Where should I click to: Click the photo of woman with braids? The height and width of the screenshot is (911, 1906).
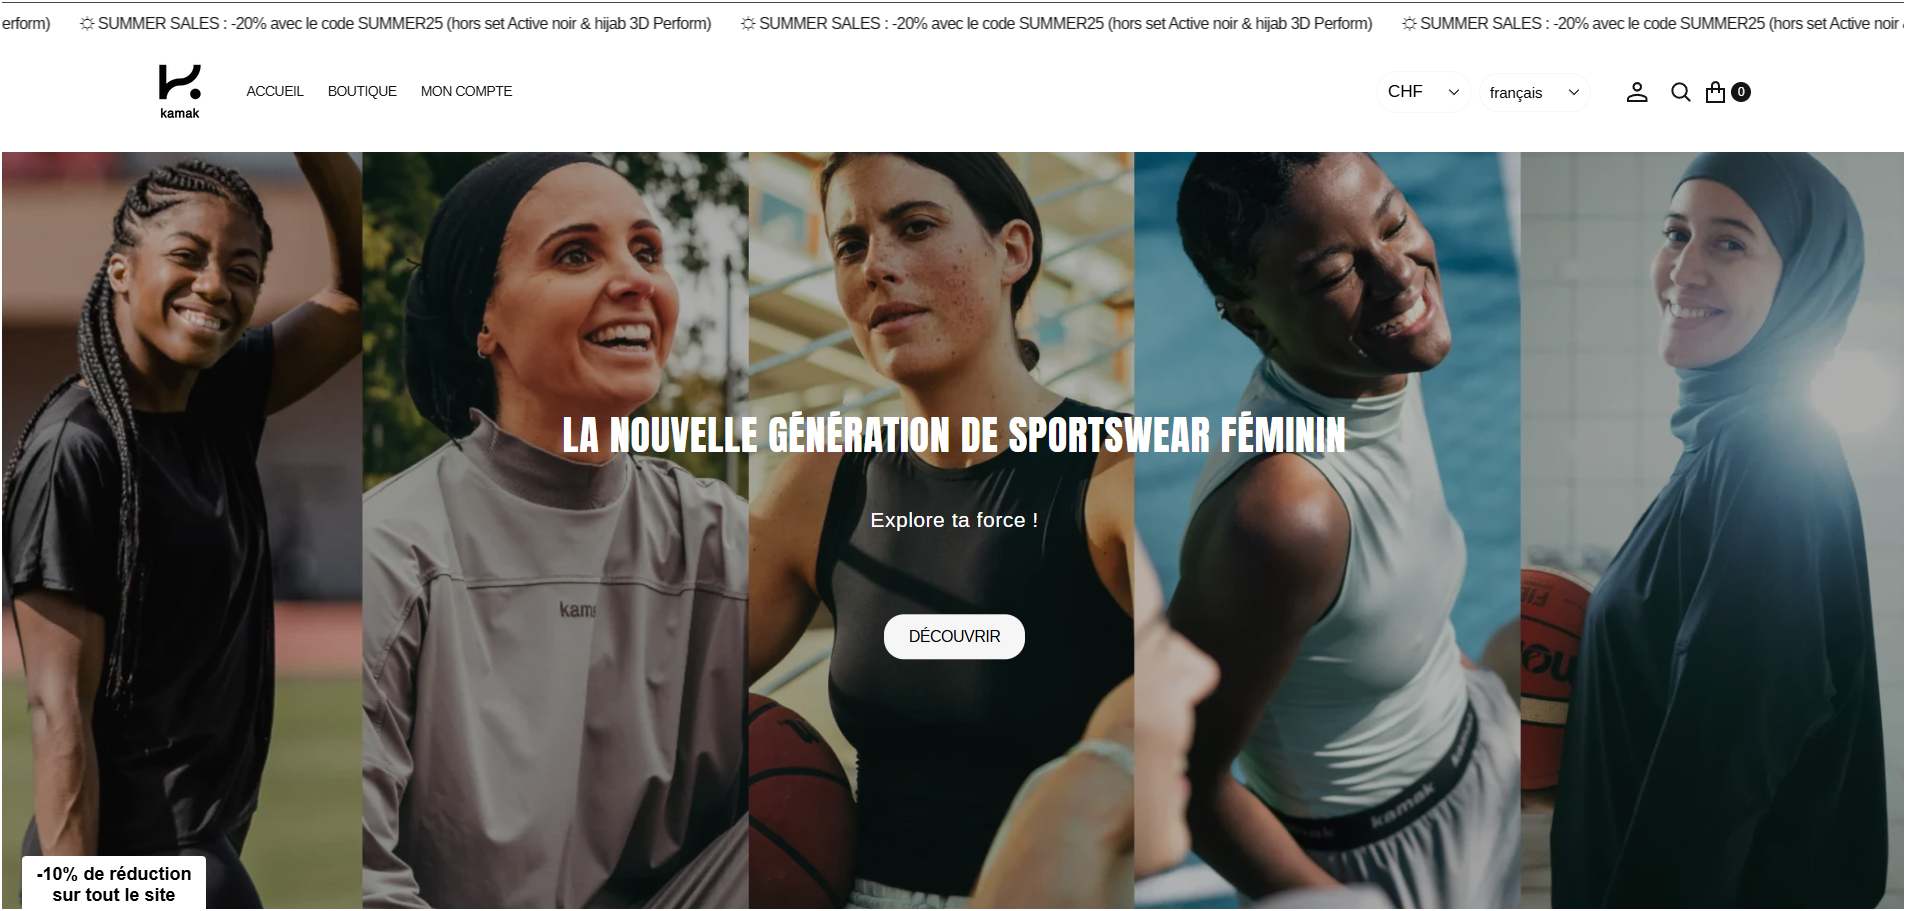pyautogui.click(x=182, y=530)
